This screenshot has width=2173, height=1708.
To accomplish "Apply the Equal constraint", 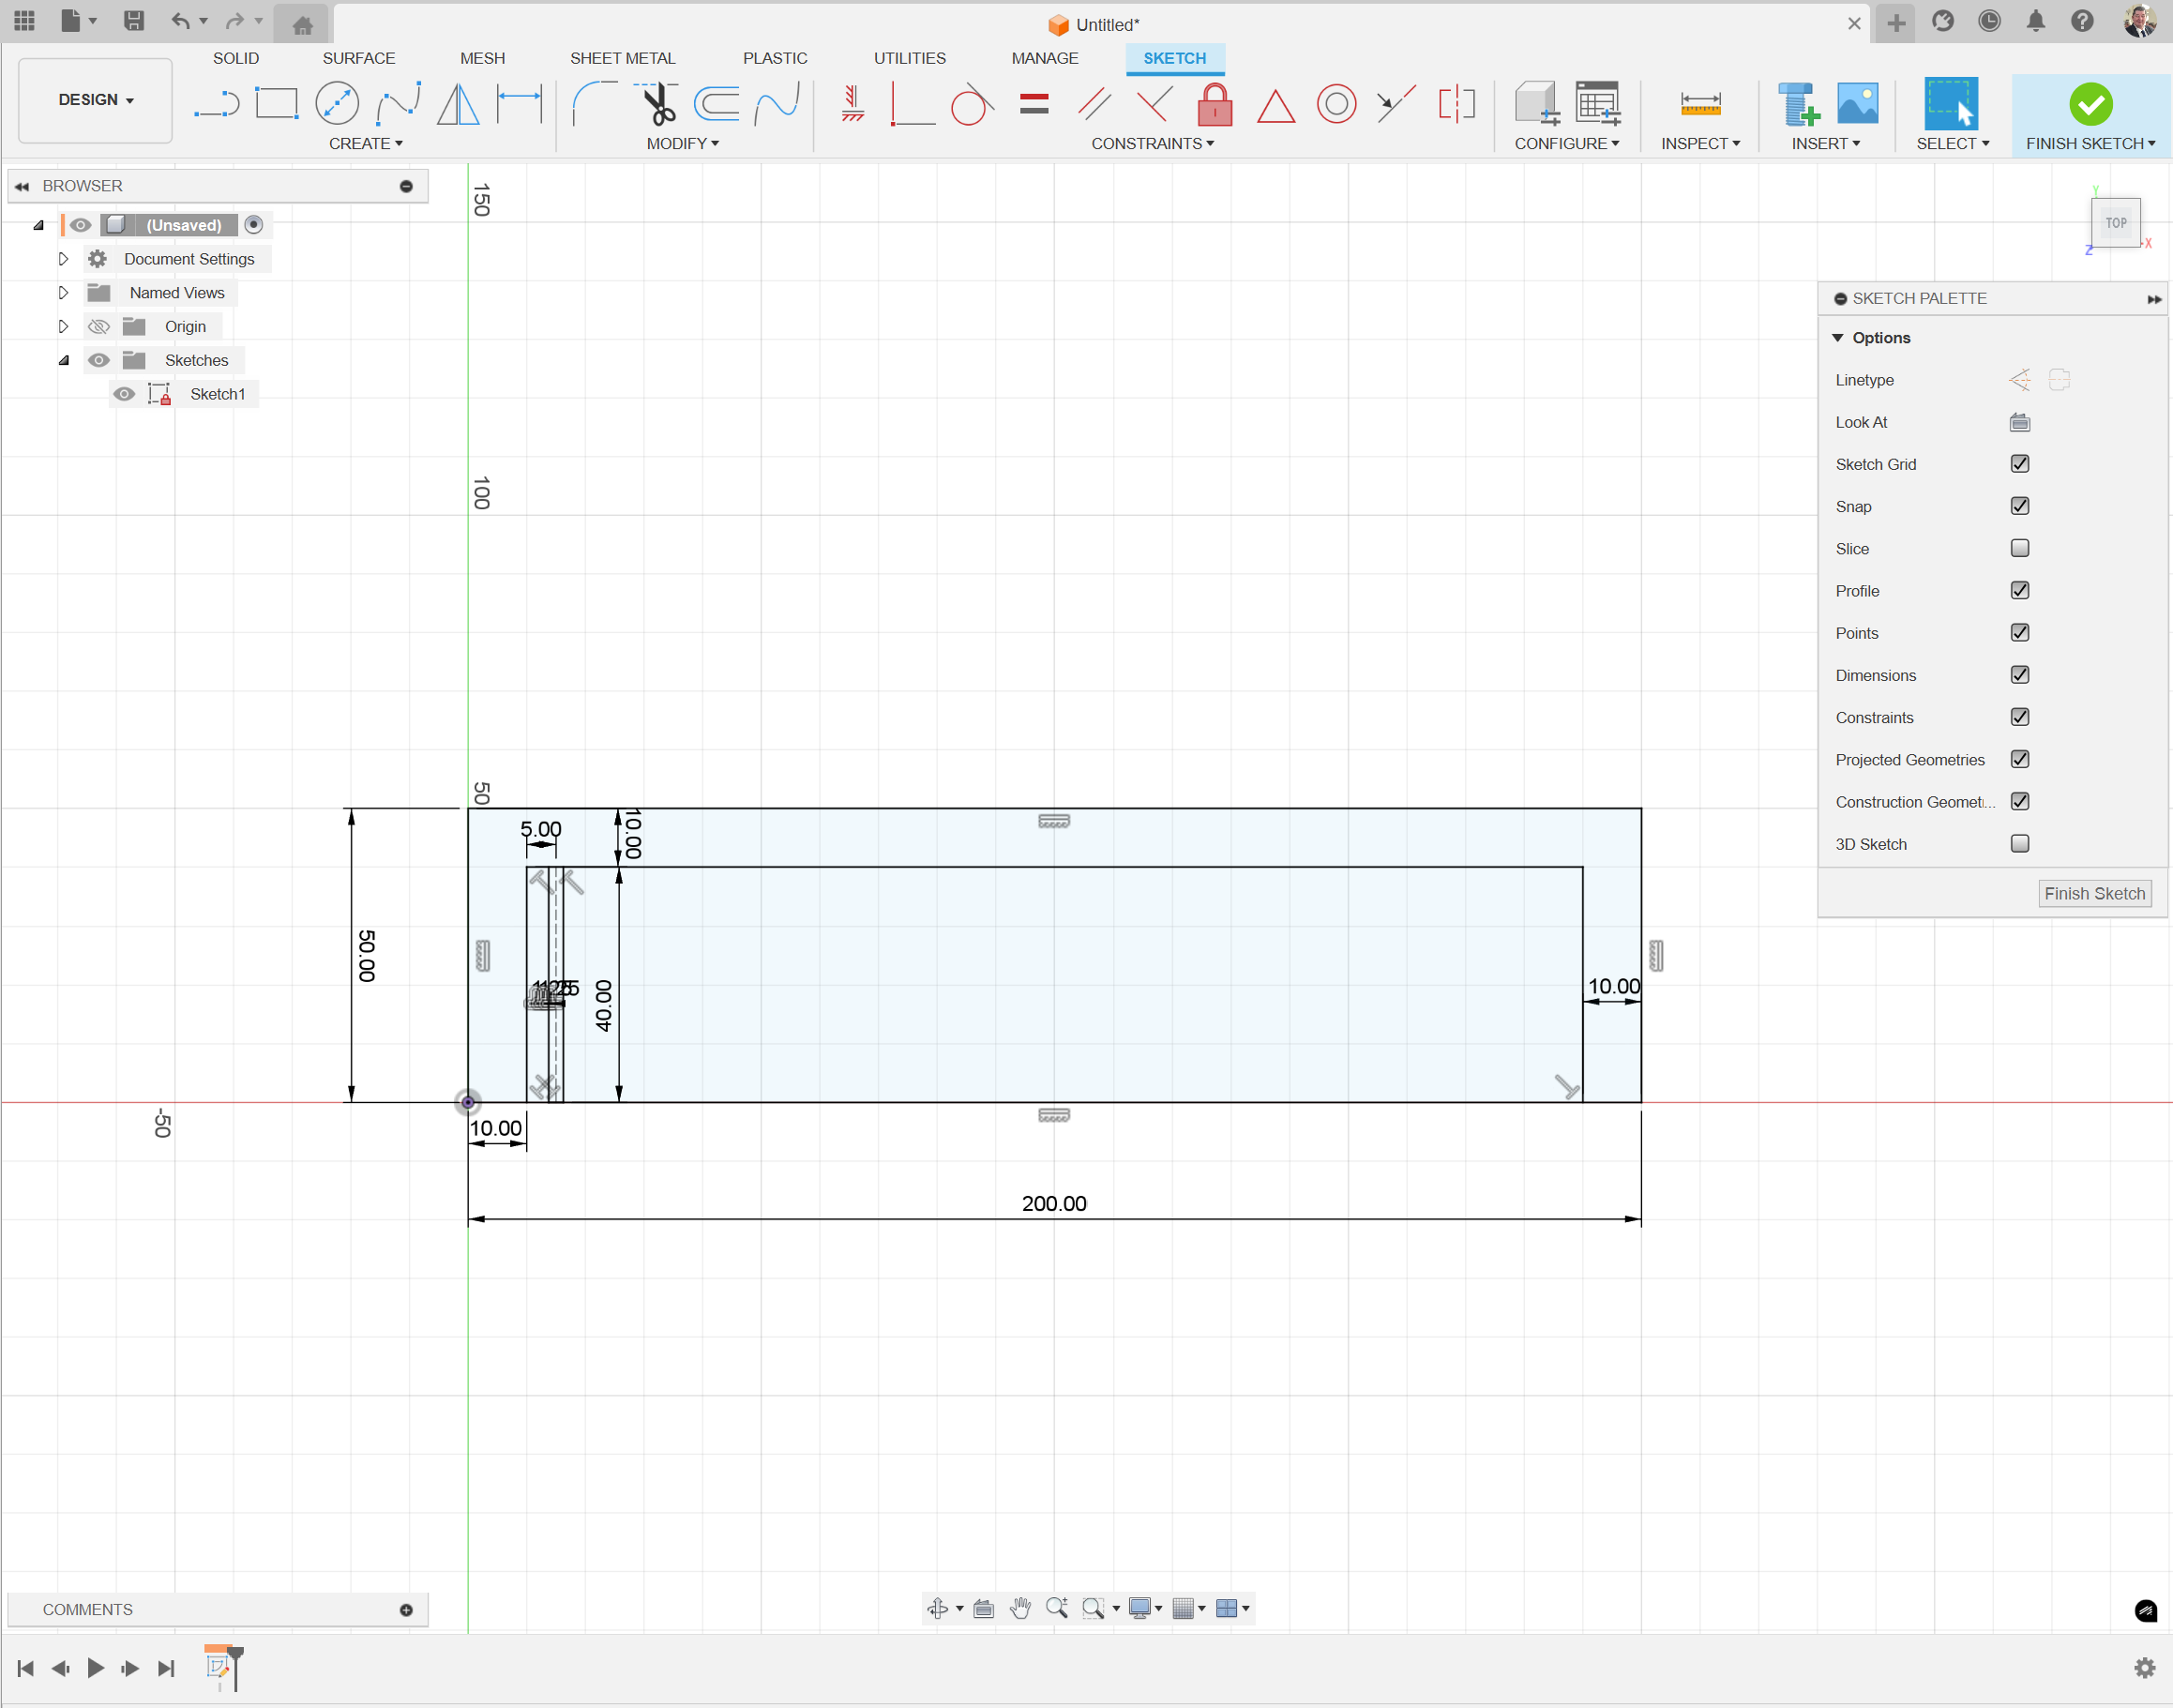I will coord(1034,103).
